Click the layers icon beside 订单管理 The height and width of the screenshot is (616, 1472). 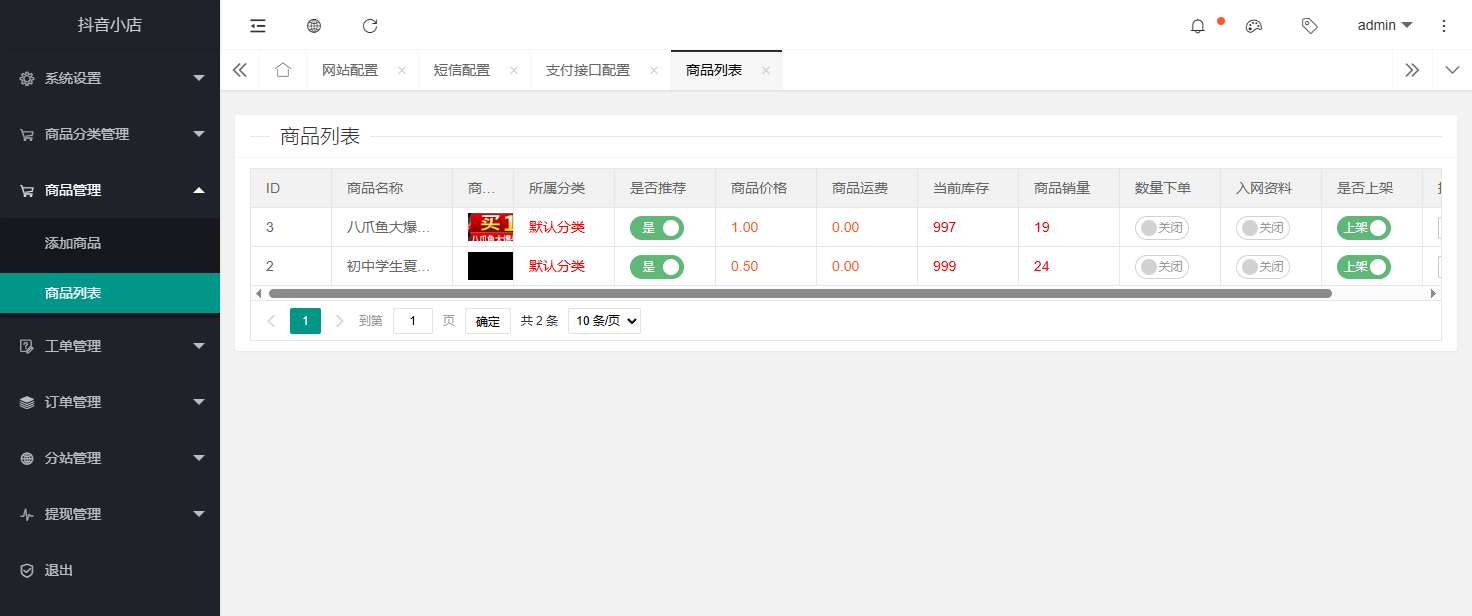[x=27, y=402]
